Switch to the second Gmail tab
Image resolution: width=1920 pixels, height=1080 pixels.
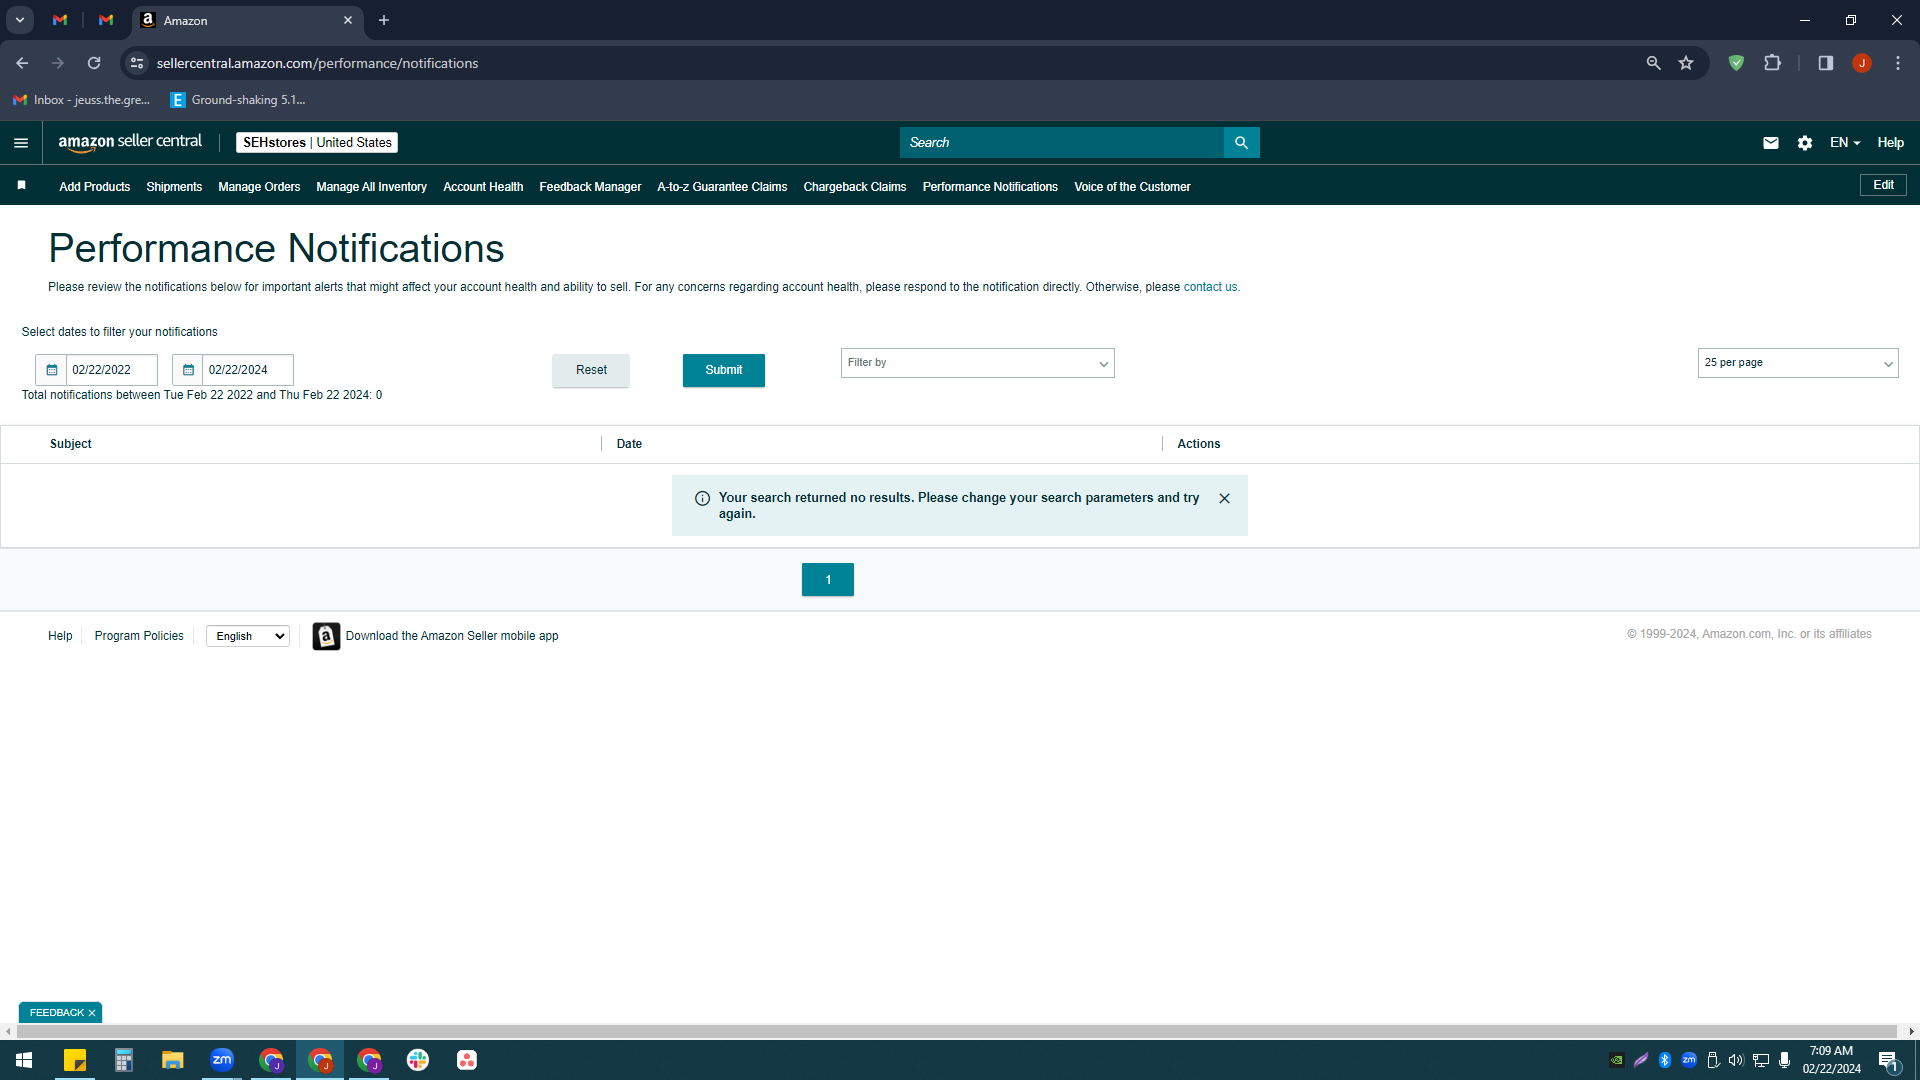(106, 20)
